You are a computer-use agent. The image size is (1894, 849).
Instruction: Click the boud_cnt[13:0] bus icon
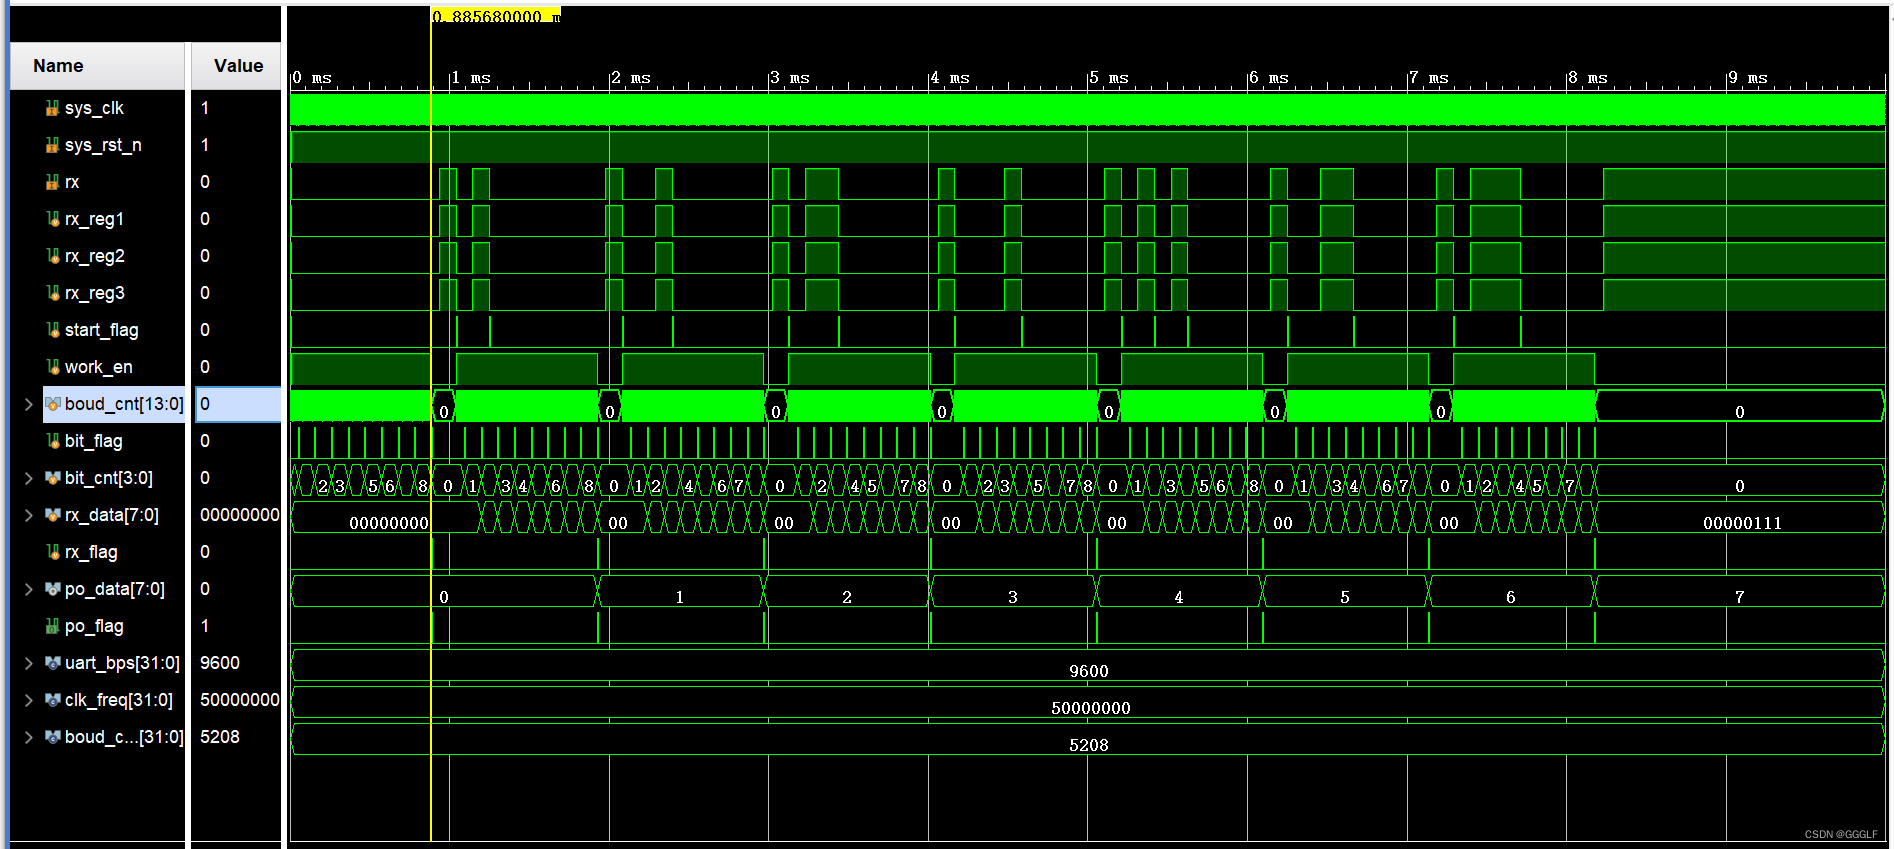point(53,404)
